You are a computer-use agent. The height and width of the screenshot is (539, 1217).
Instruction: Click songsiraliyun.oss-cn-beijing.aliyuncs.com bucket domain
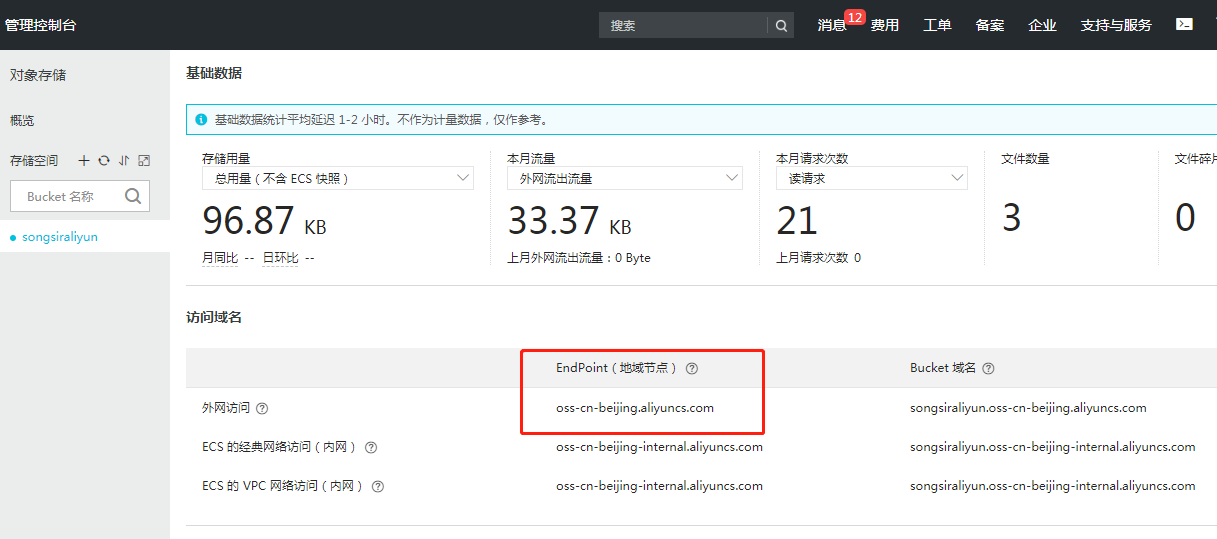pyautogui.click(x=1028, y=408)
